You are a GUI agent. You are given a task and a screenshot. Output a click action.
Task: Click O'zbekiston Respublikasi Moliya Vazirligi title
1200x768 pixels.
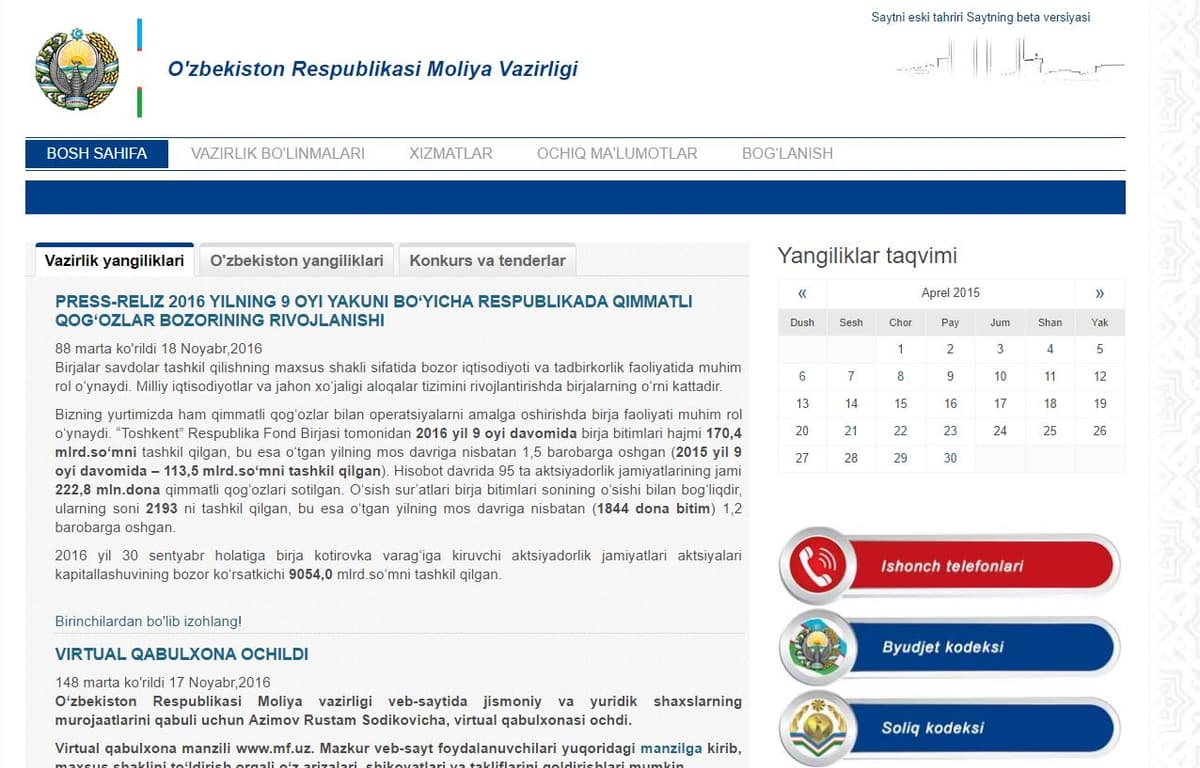tap(373, 69)
